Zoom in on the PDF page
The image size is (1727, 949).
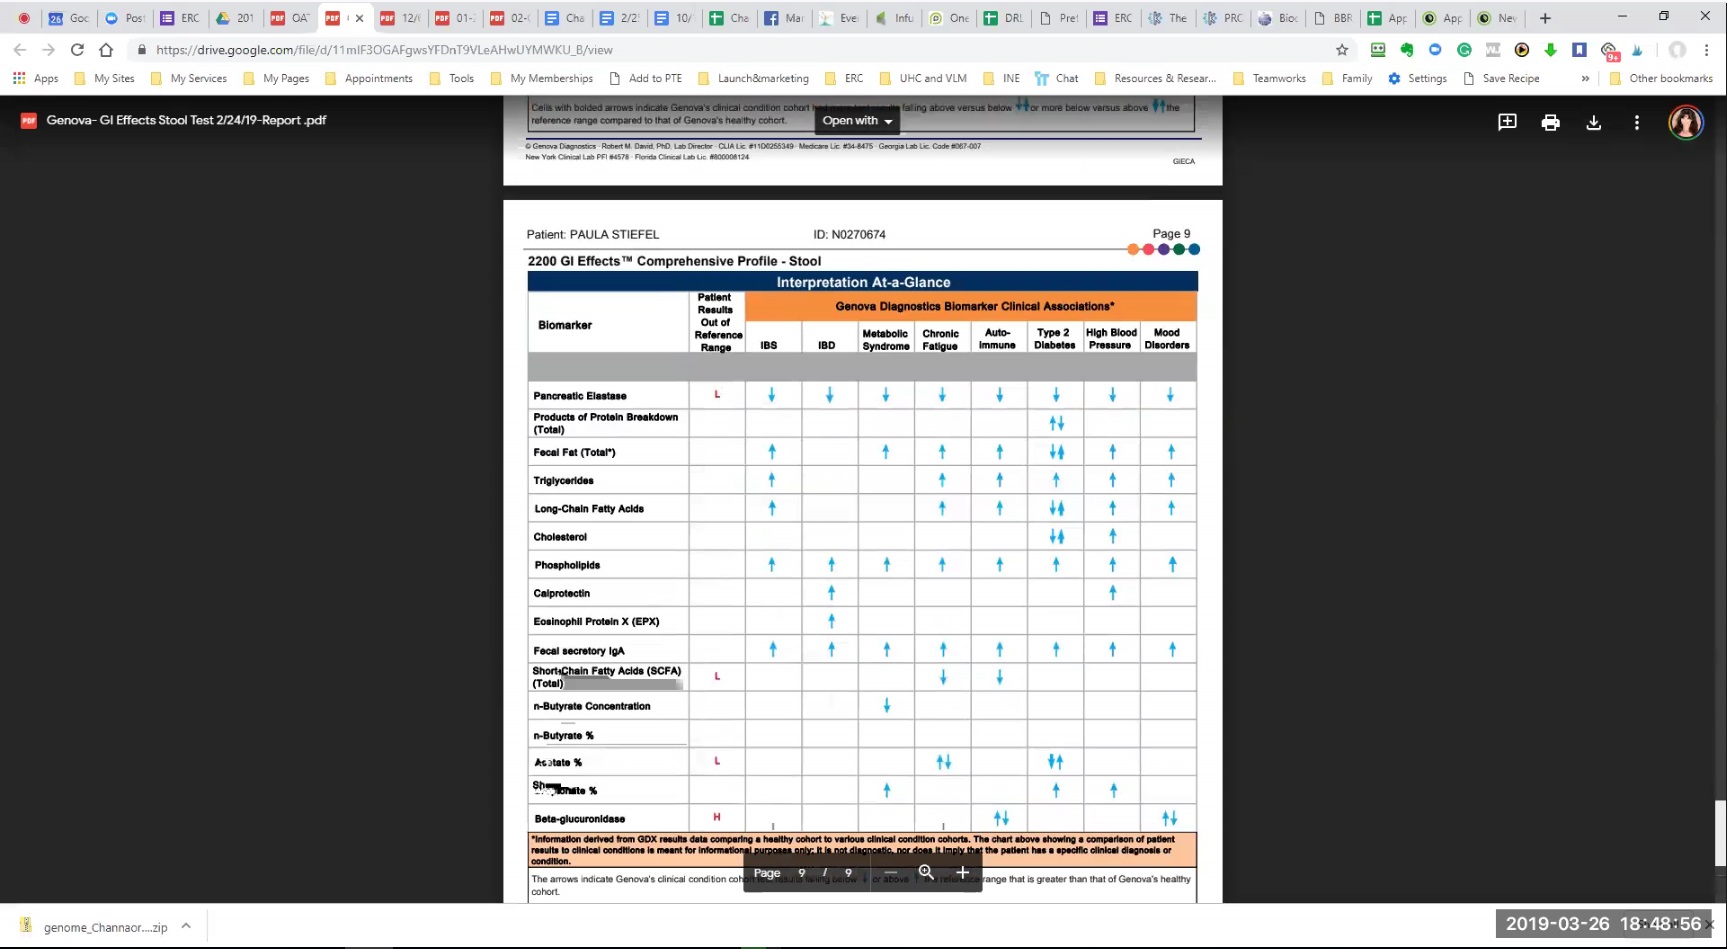click(x=962, y=872)
